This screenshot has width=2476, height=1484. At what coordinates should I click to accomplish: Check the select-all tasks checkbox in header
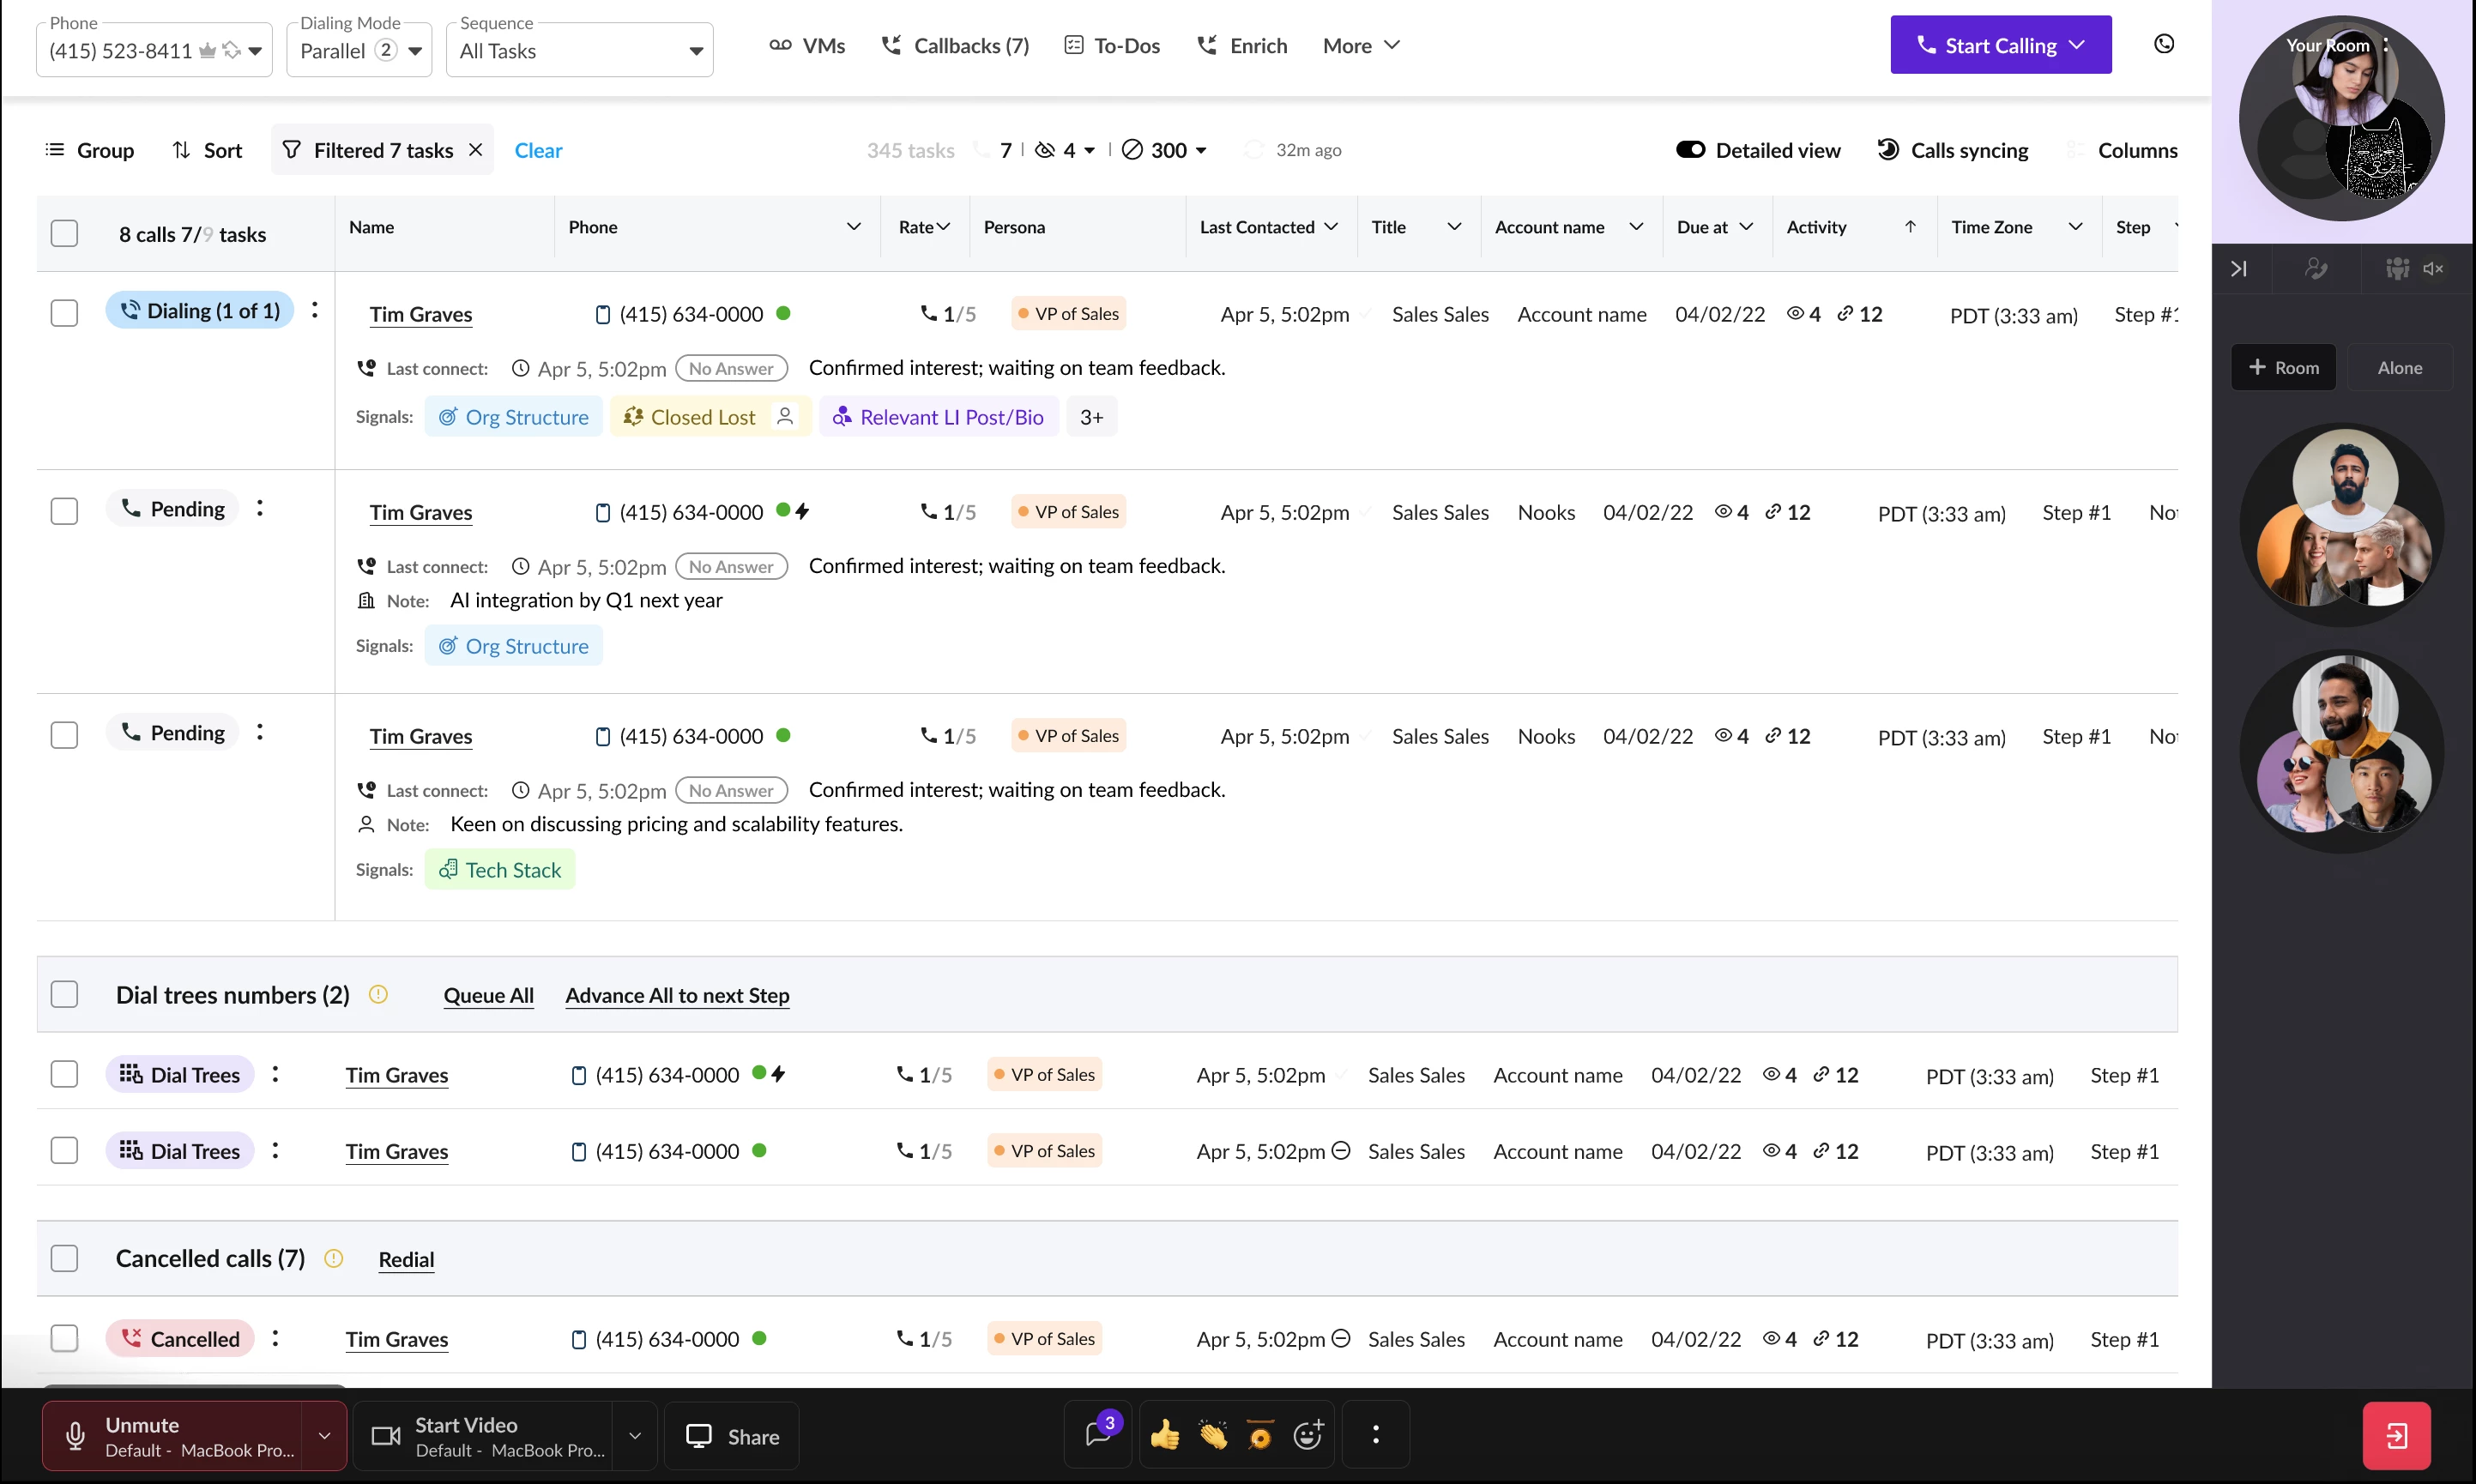[64, 233]
